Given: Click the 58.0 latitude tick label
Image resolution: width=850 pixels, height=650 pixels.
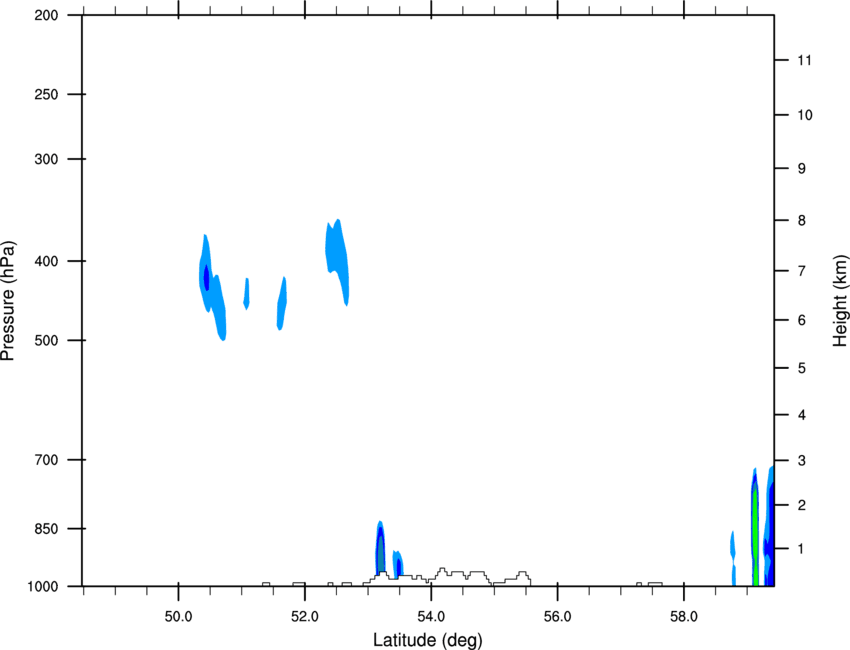Looking at the screenshot, I should pyautogui.click(x=684, y=617).
